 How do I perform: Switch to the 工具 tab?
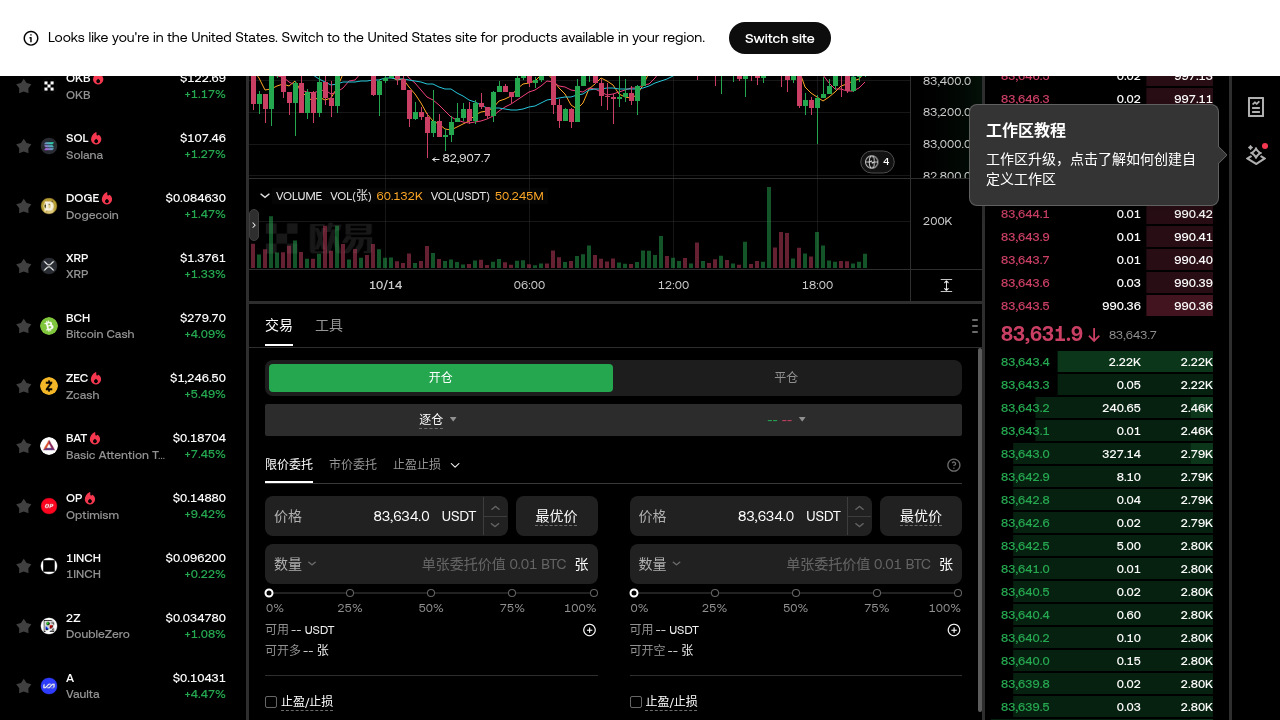tap(329, 326)
